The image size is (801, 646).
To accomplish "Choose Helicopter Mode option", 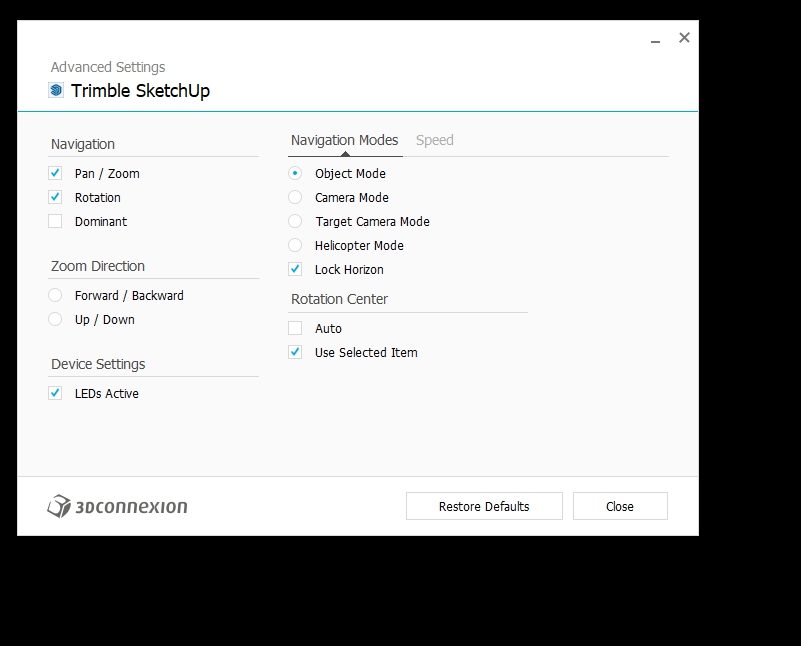I will (x=295, y=245).
